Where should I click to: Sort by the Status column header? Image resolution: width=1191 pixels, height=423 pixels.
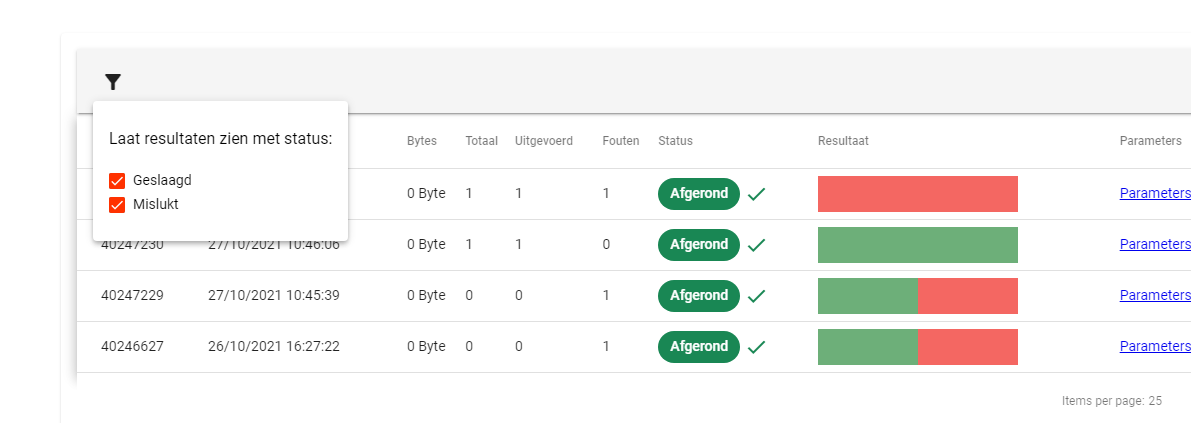pos(675,141)
